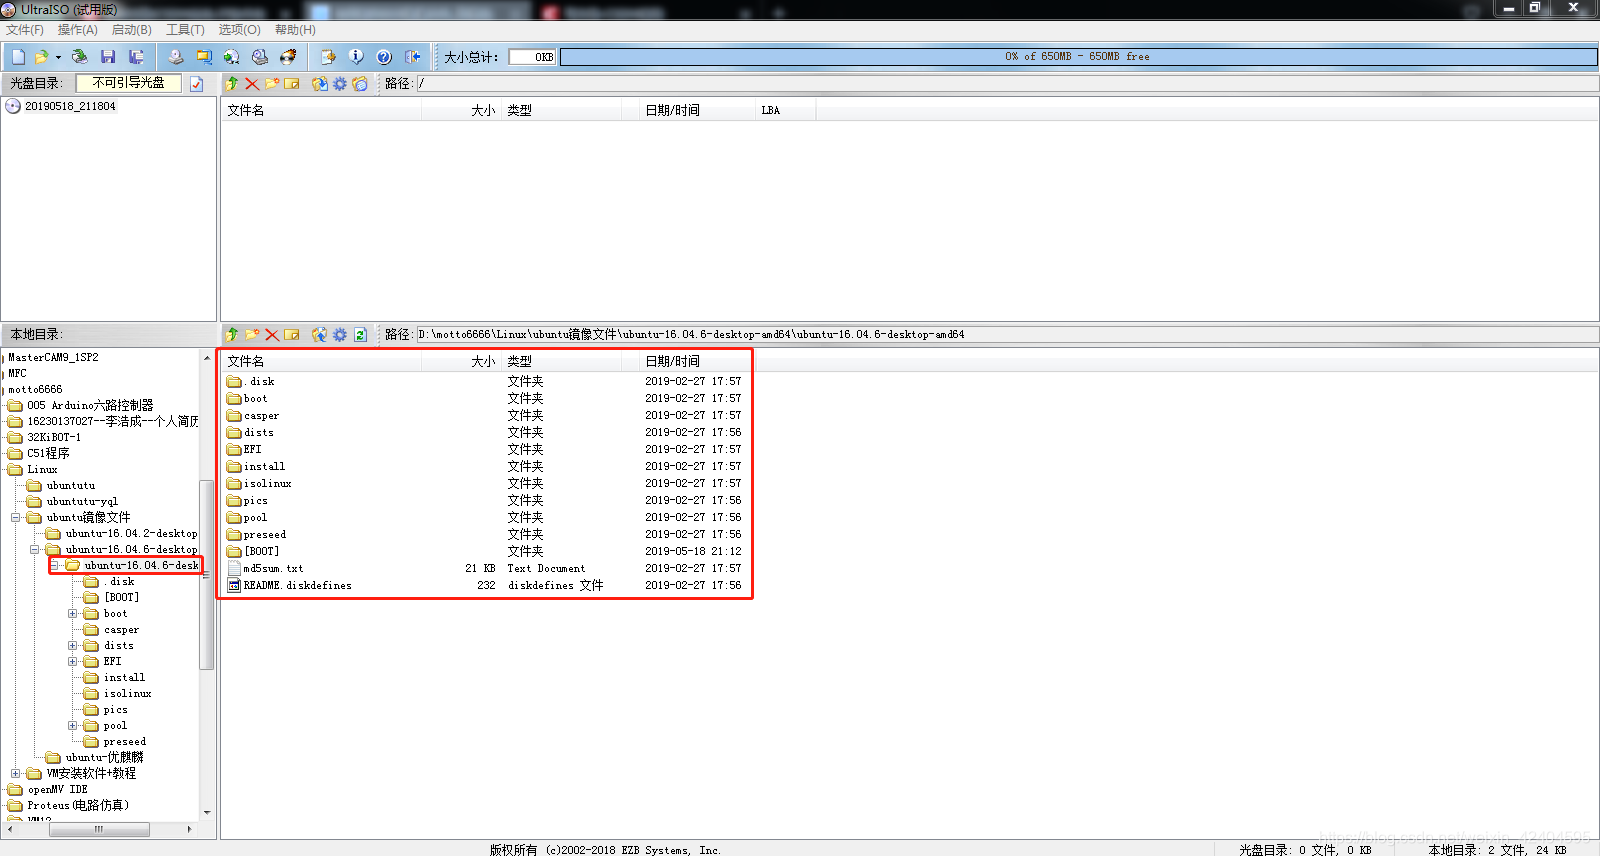Click the local directory path field

click(1007, 335)
